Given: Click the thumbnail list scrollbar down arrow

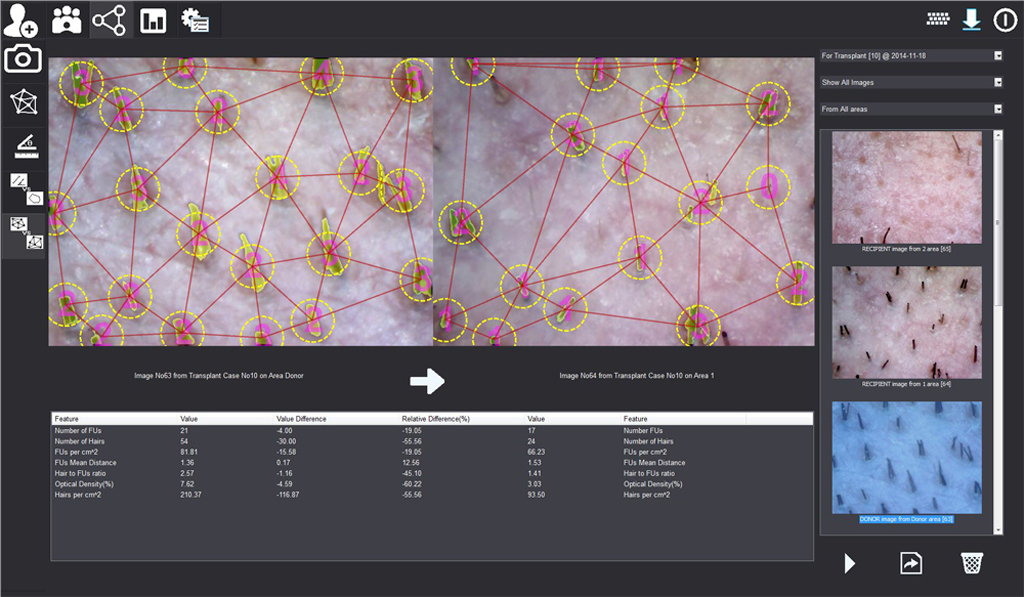Looking at the screenshot, I should click(x=998, y=529).
